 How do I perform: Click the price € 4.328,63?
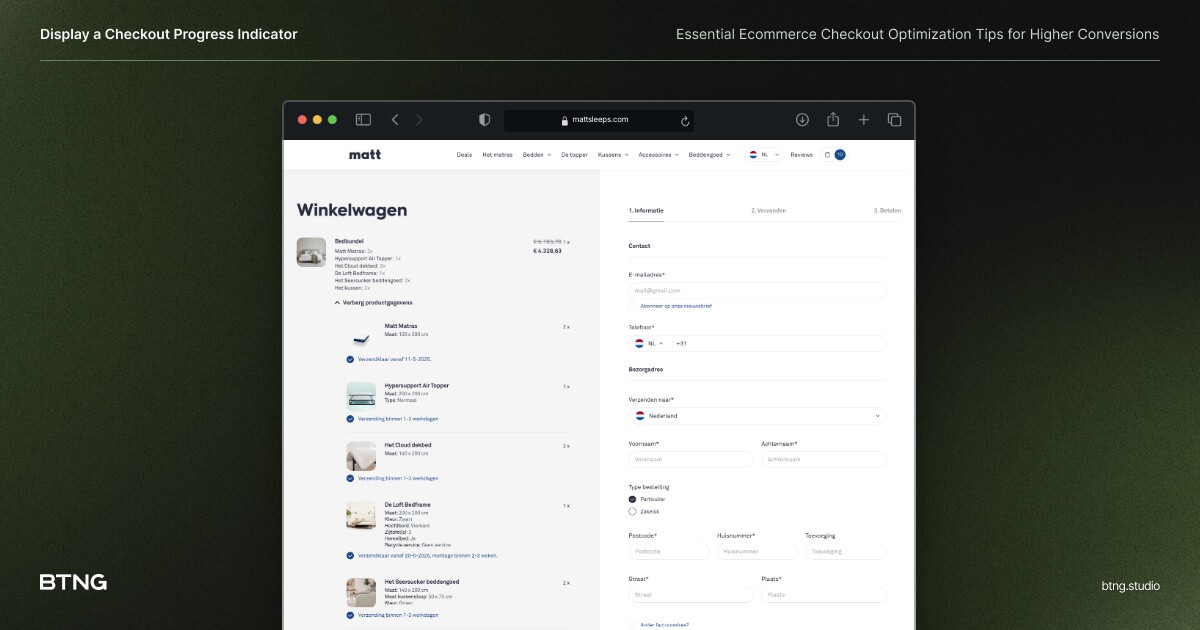(x=547, y=251)
